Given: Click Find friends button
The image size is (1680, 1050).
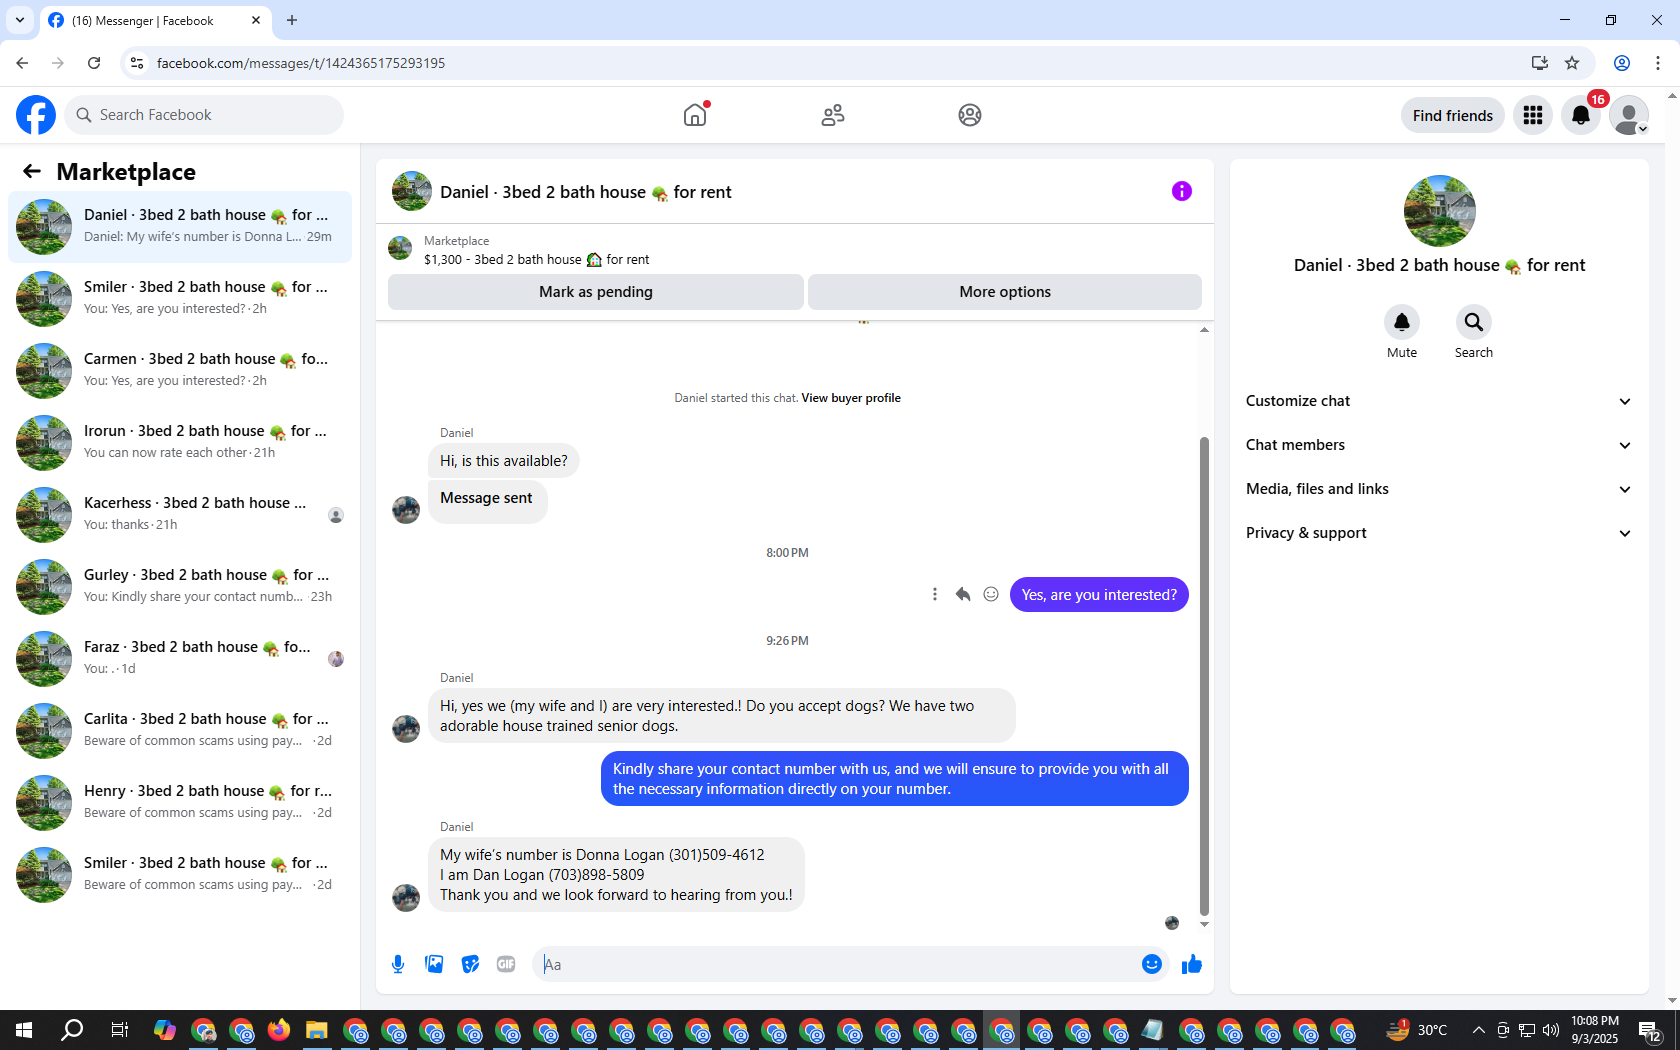Looking at the screenshot, I should coord(1453,115).
